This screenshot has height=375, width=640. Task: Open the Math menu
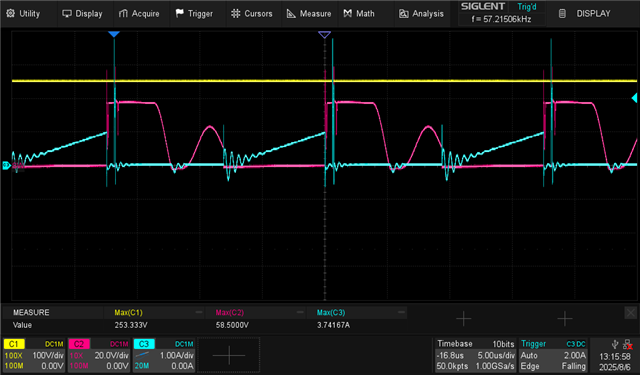pos(359,13)
